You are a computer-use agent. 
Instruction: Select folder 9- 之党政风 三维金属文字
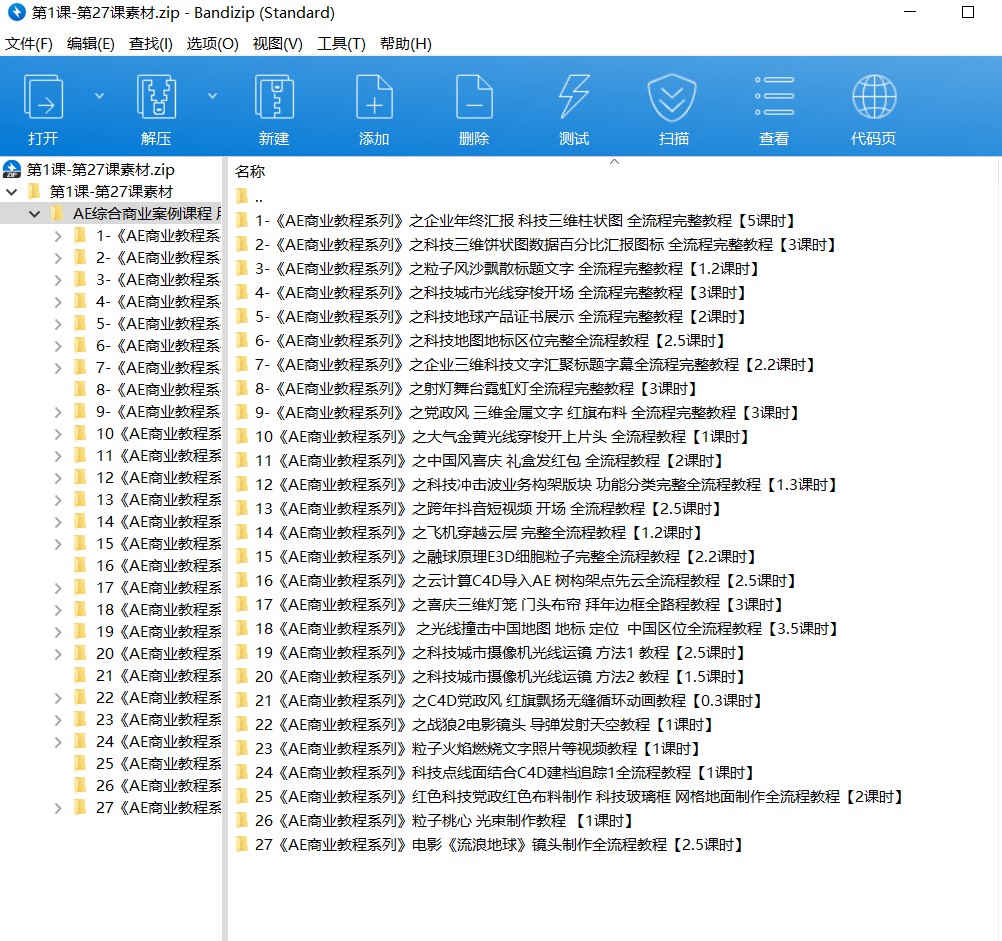527,413
